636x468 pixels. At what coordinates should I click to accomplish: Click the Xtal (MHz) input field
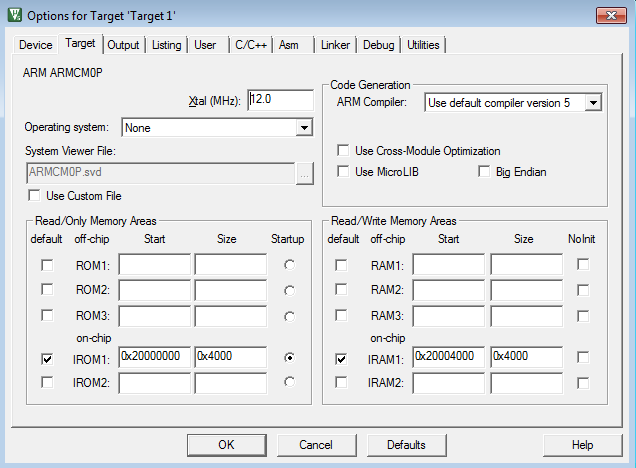point(280,101)
